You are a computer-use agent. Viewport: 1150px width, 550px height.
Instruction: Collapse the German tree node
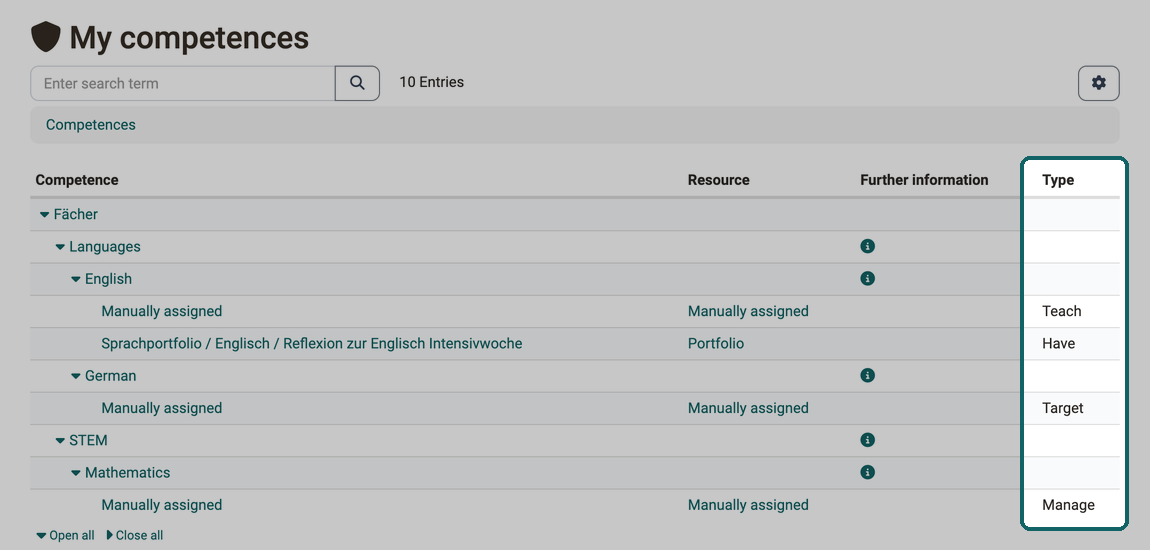pos(76,376)
